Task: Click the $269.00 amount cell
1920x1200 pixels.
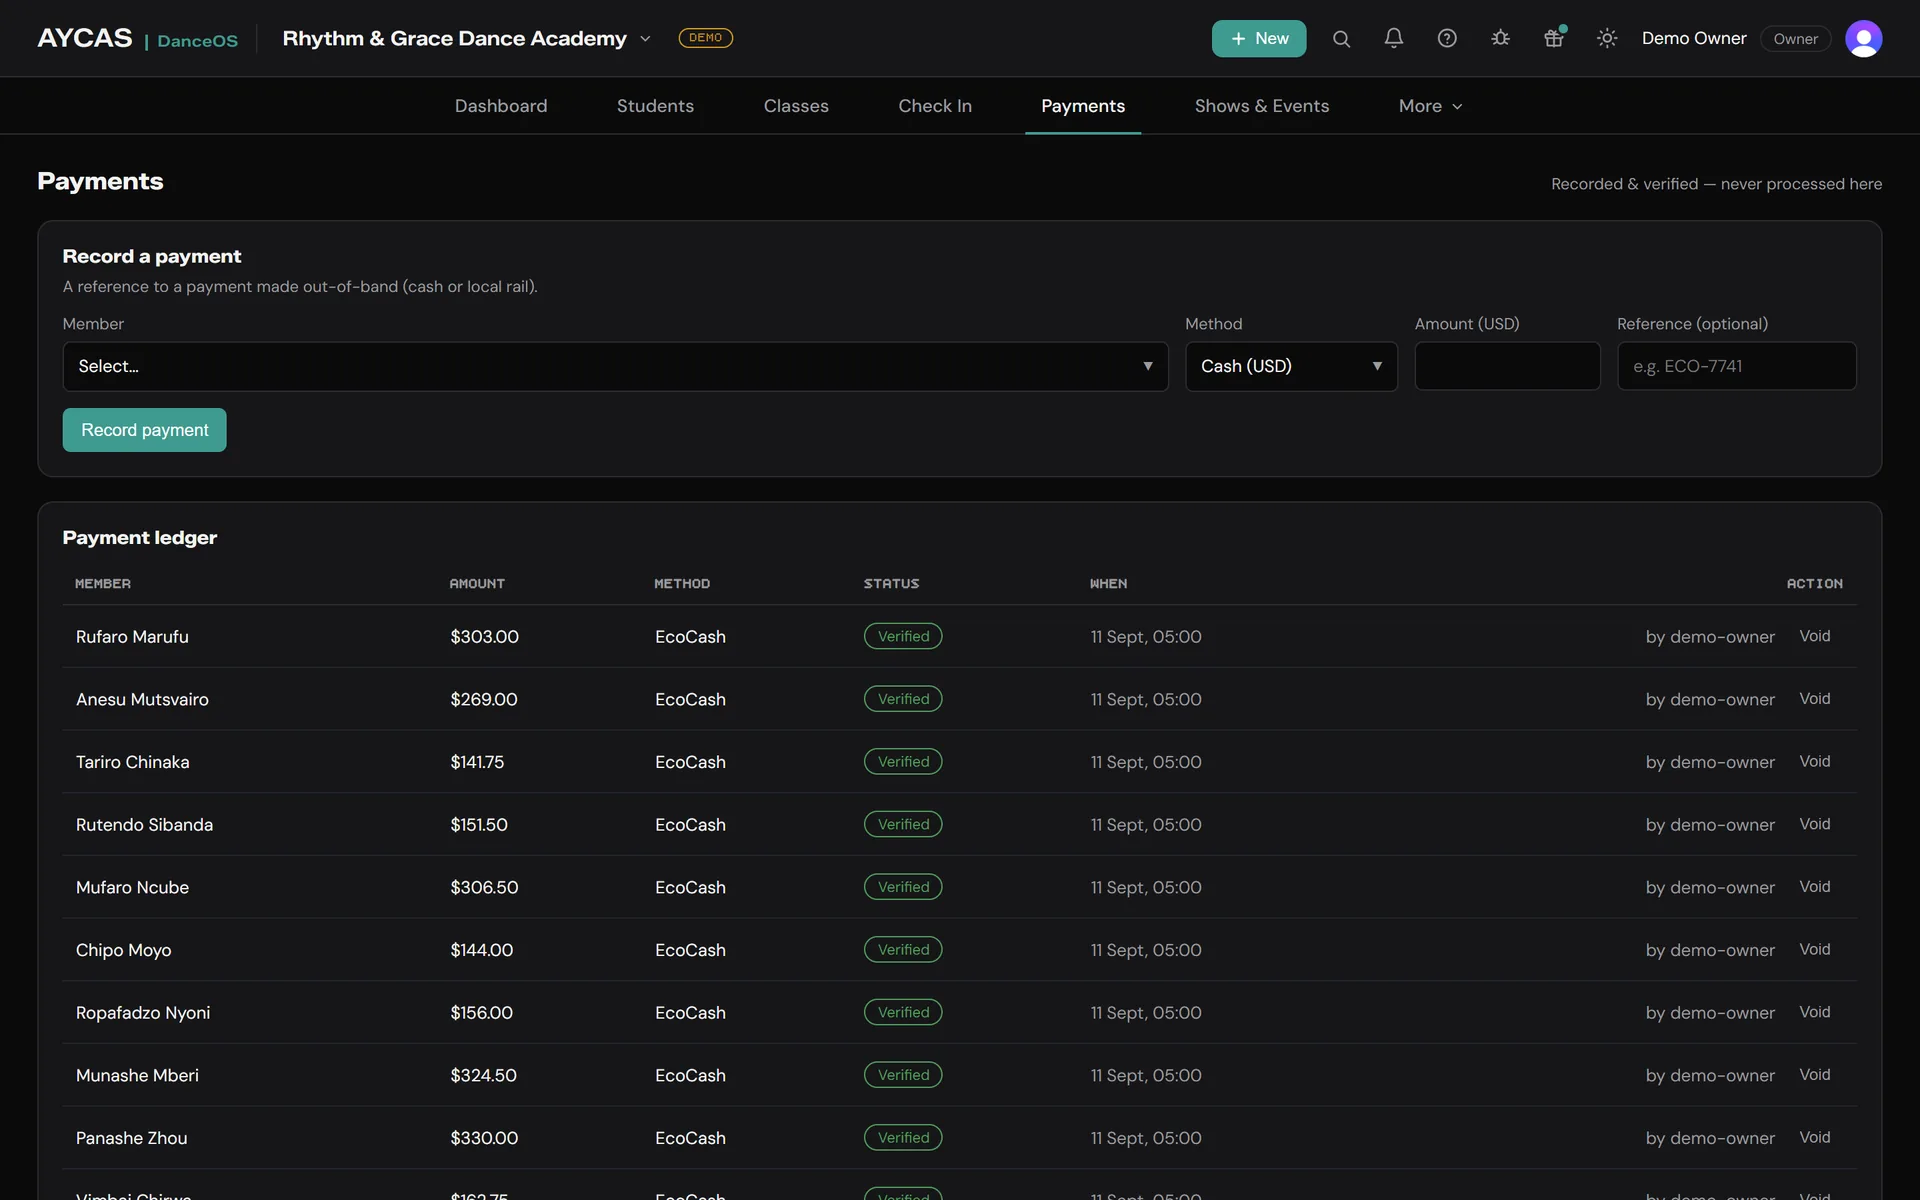Action: click(484, 699)
